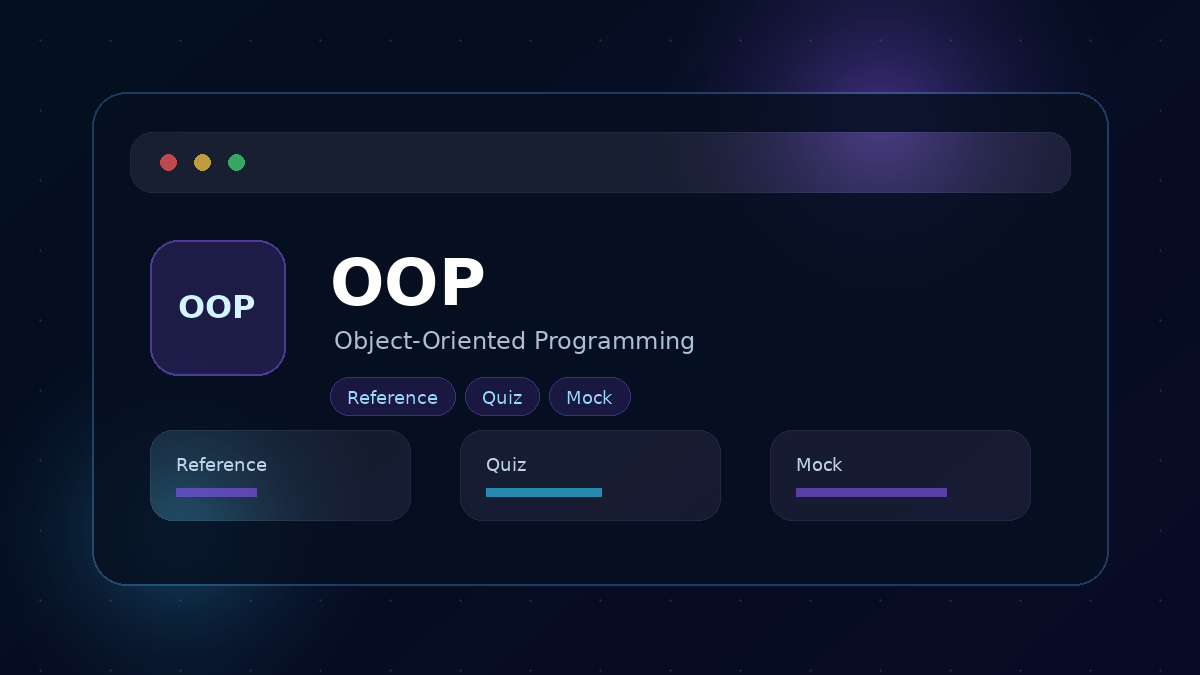This screenshot has height=675, width=1200.
Task: Click the Quiz card progress bar
Action: point(544,492)
